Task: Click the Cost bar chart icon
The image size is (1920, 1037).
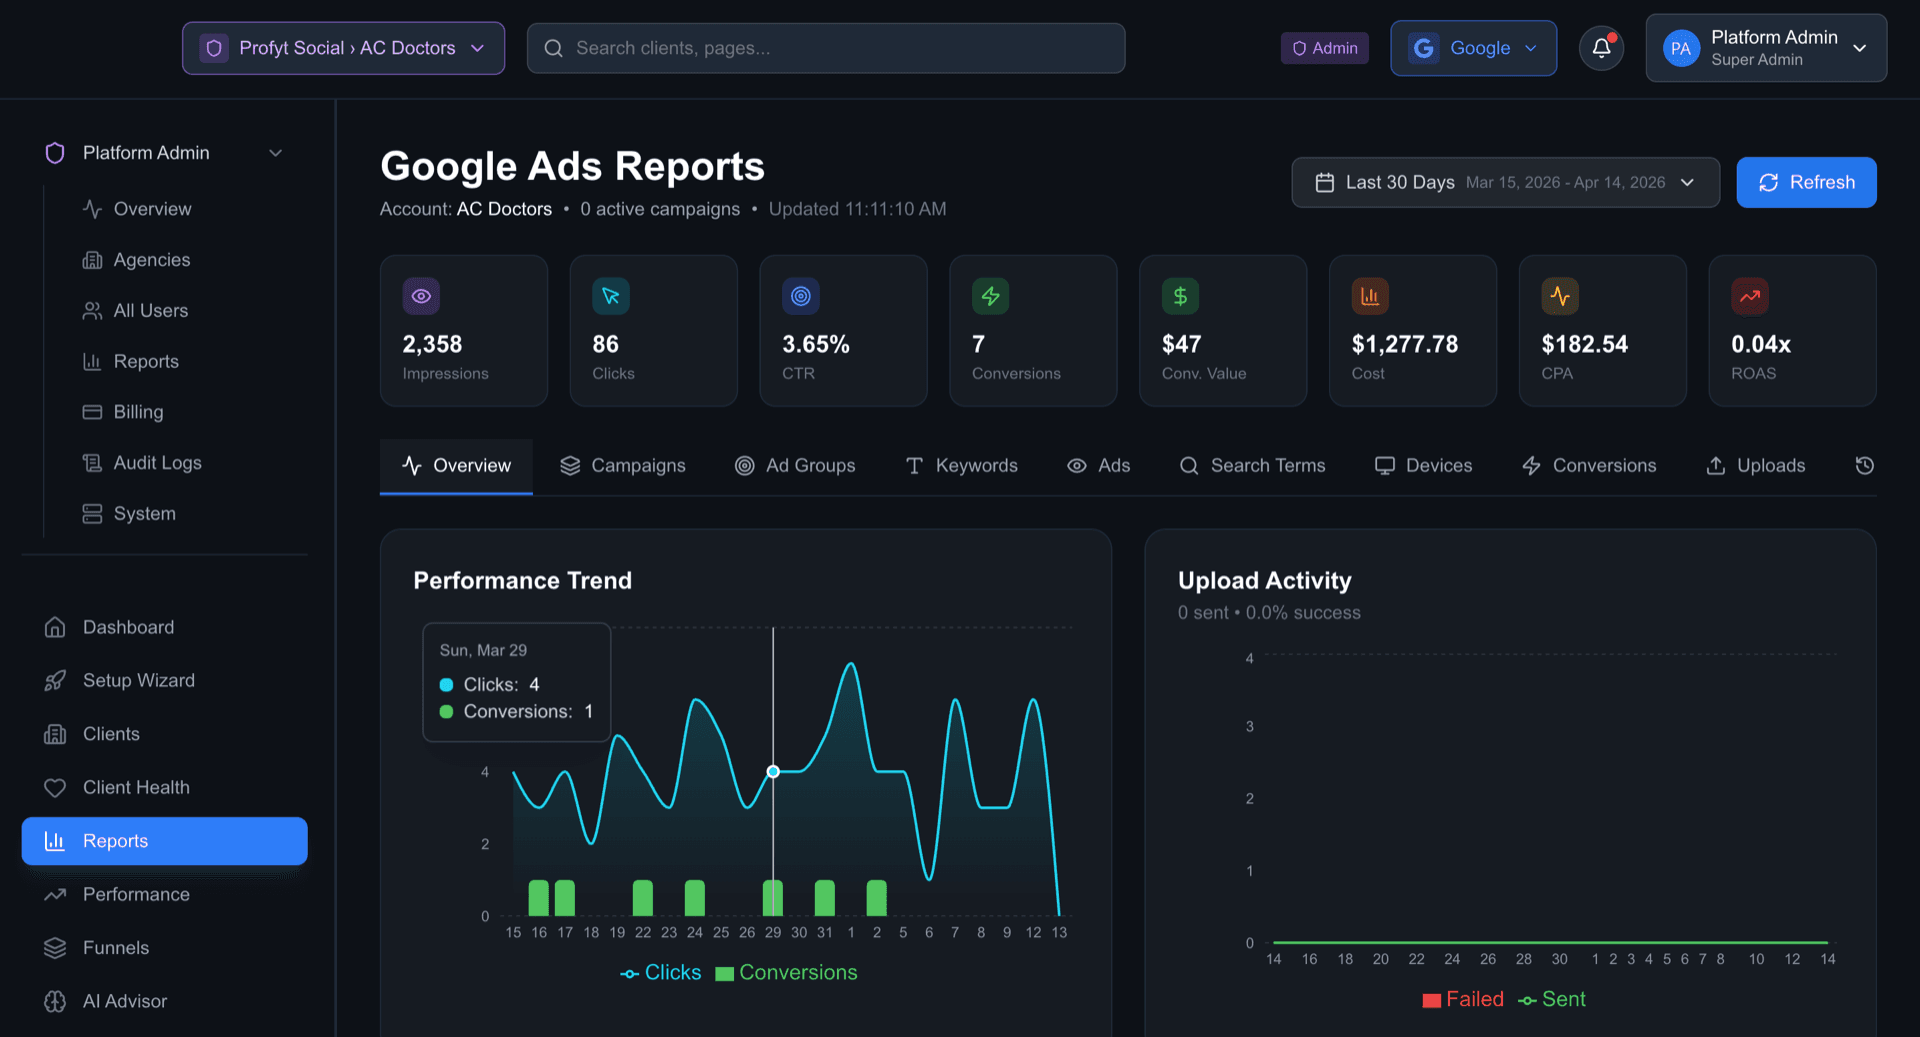Action: [x=1370, y=296]
